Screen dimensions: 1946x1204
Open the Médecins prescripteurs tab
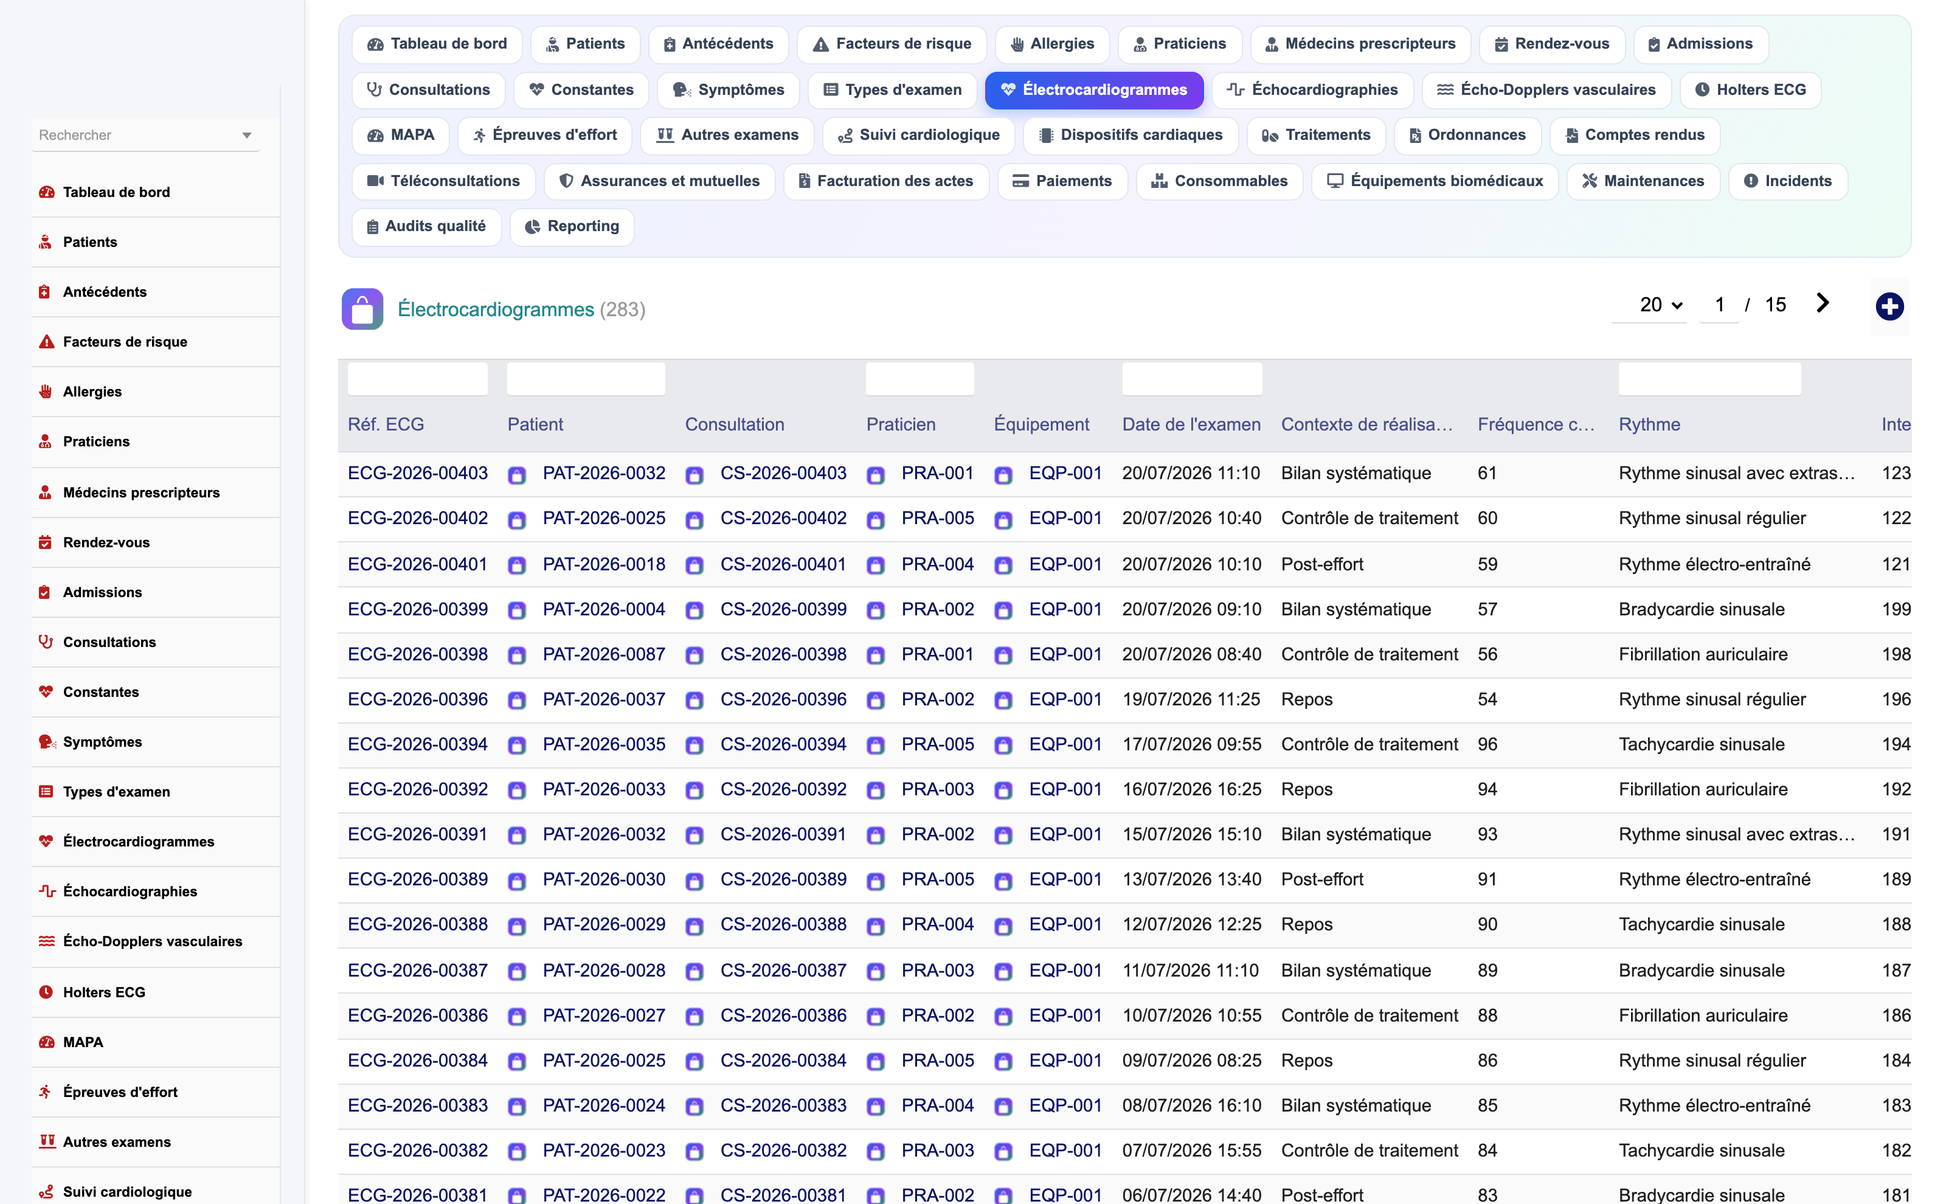tap(1360, 44)
